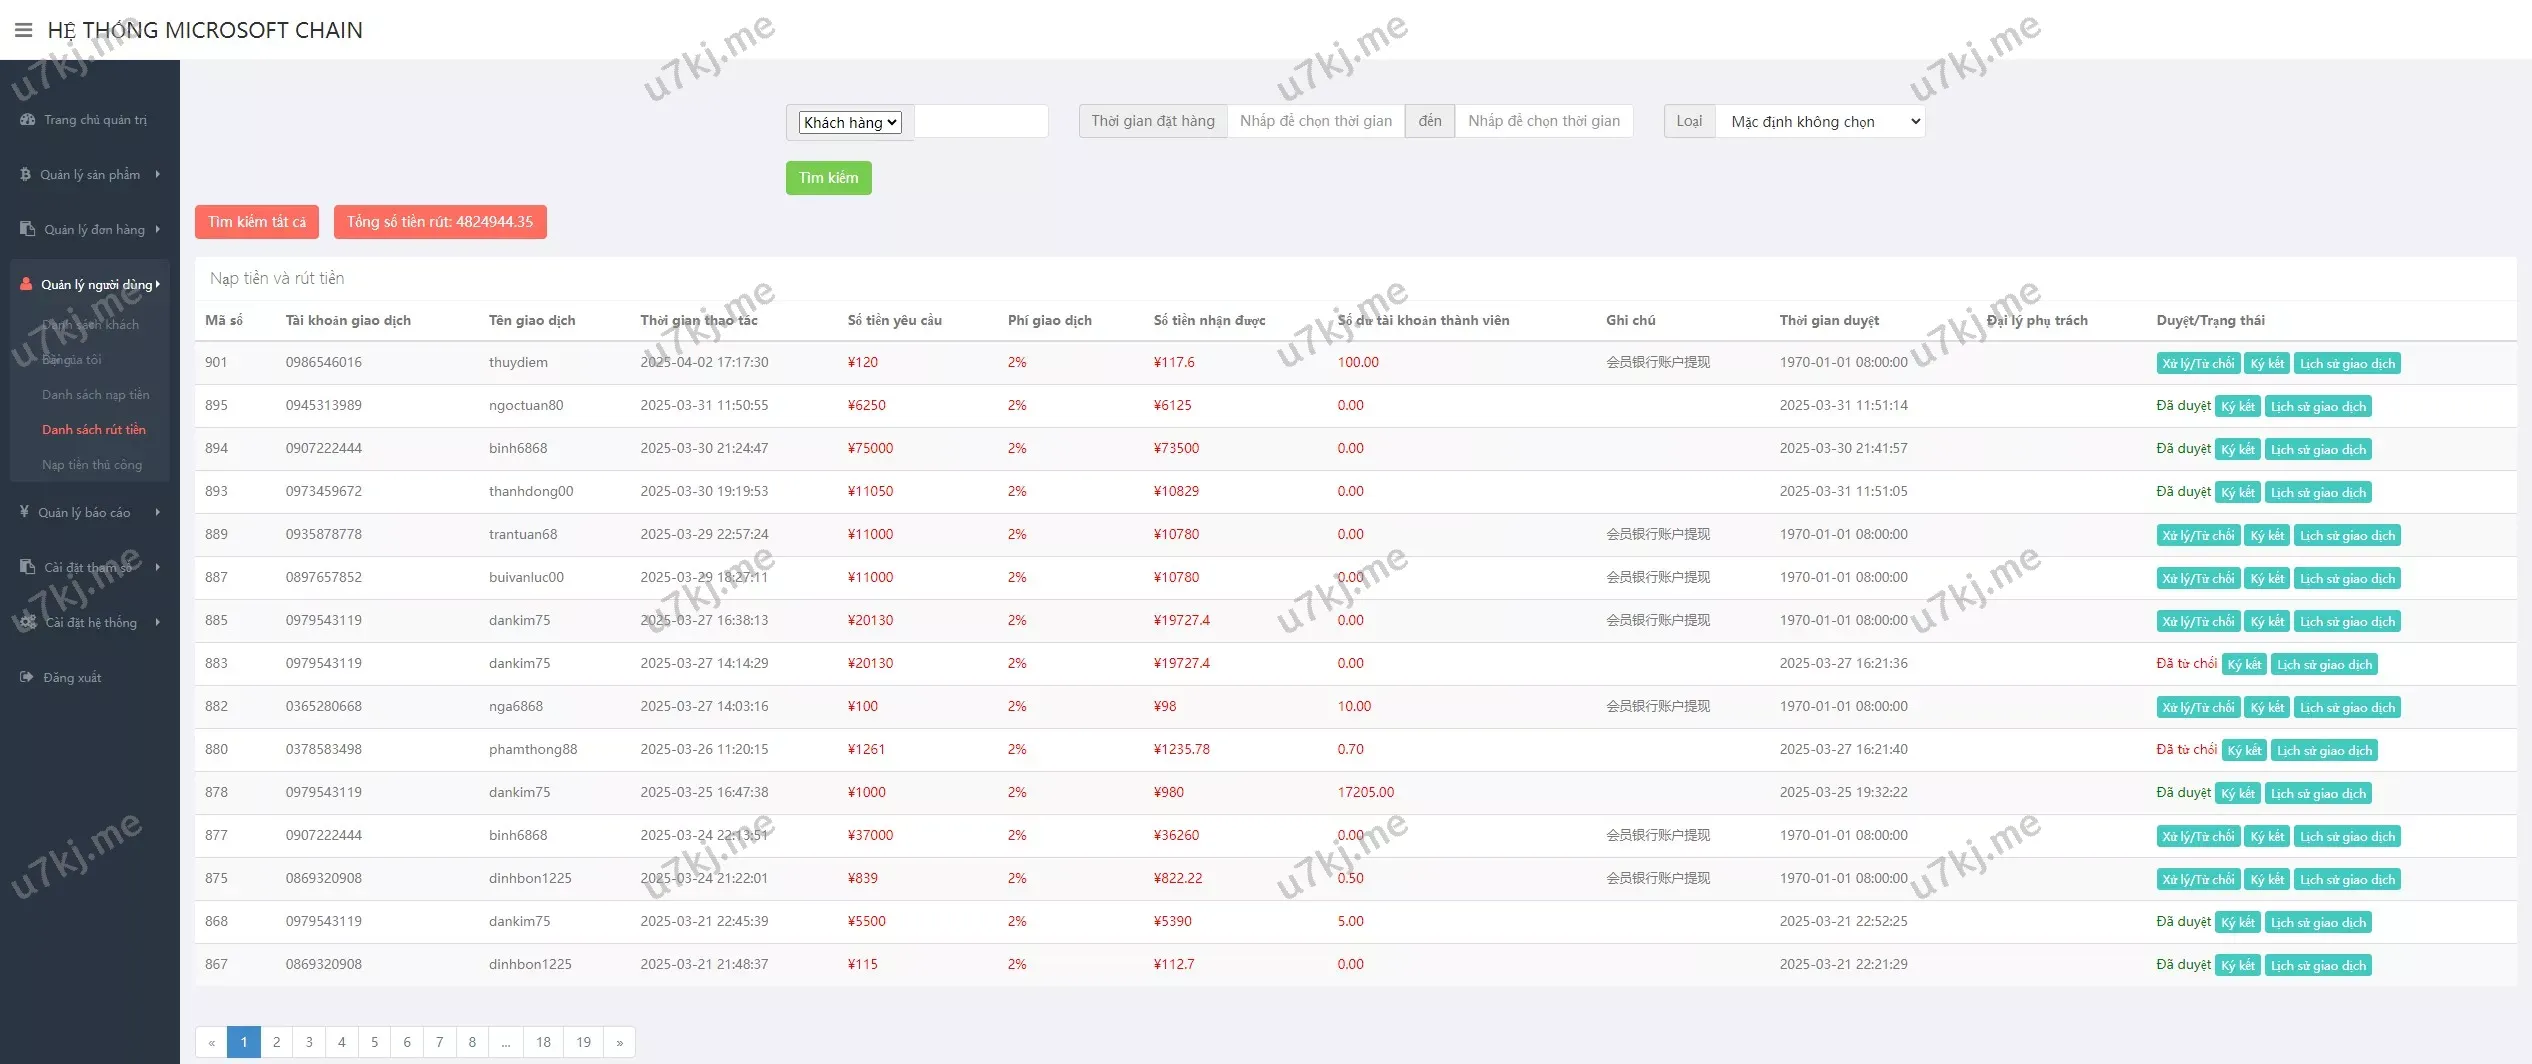Image resolution: width=2532 pixels, height=1064 pixels.
Task: Click the start time input field
Action: pyautogui.click(x=1315, y=121)
